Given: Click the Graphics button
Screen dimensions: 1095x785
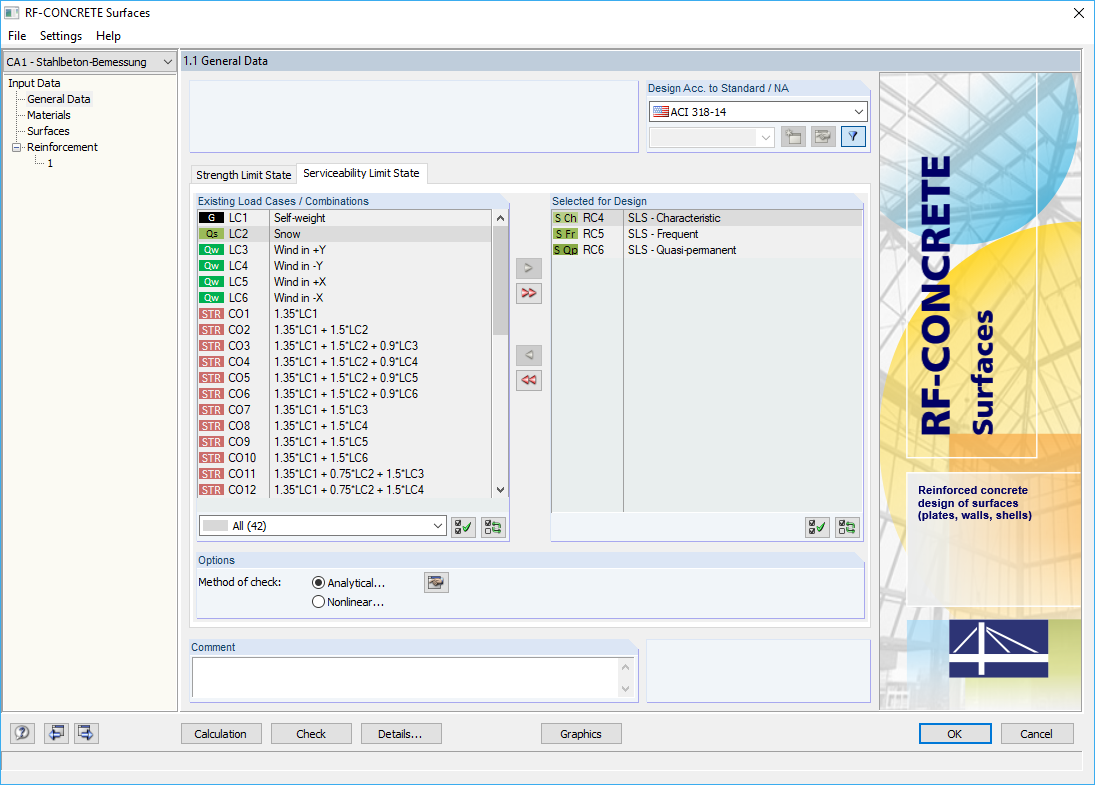Looking at the screenshot, I should point(581,734).
